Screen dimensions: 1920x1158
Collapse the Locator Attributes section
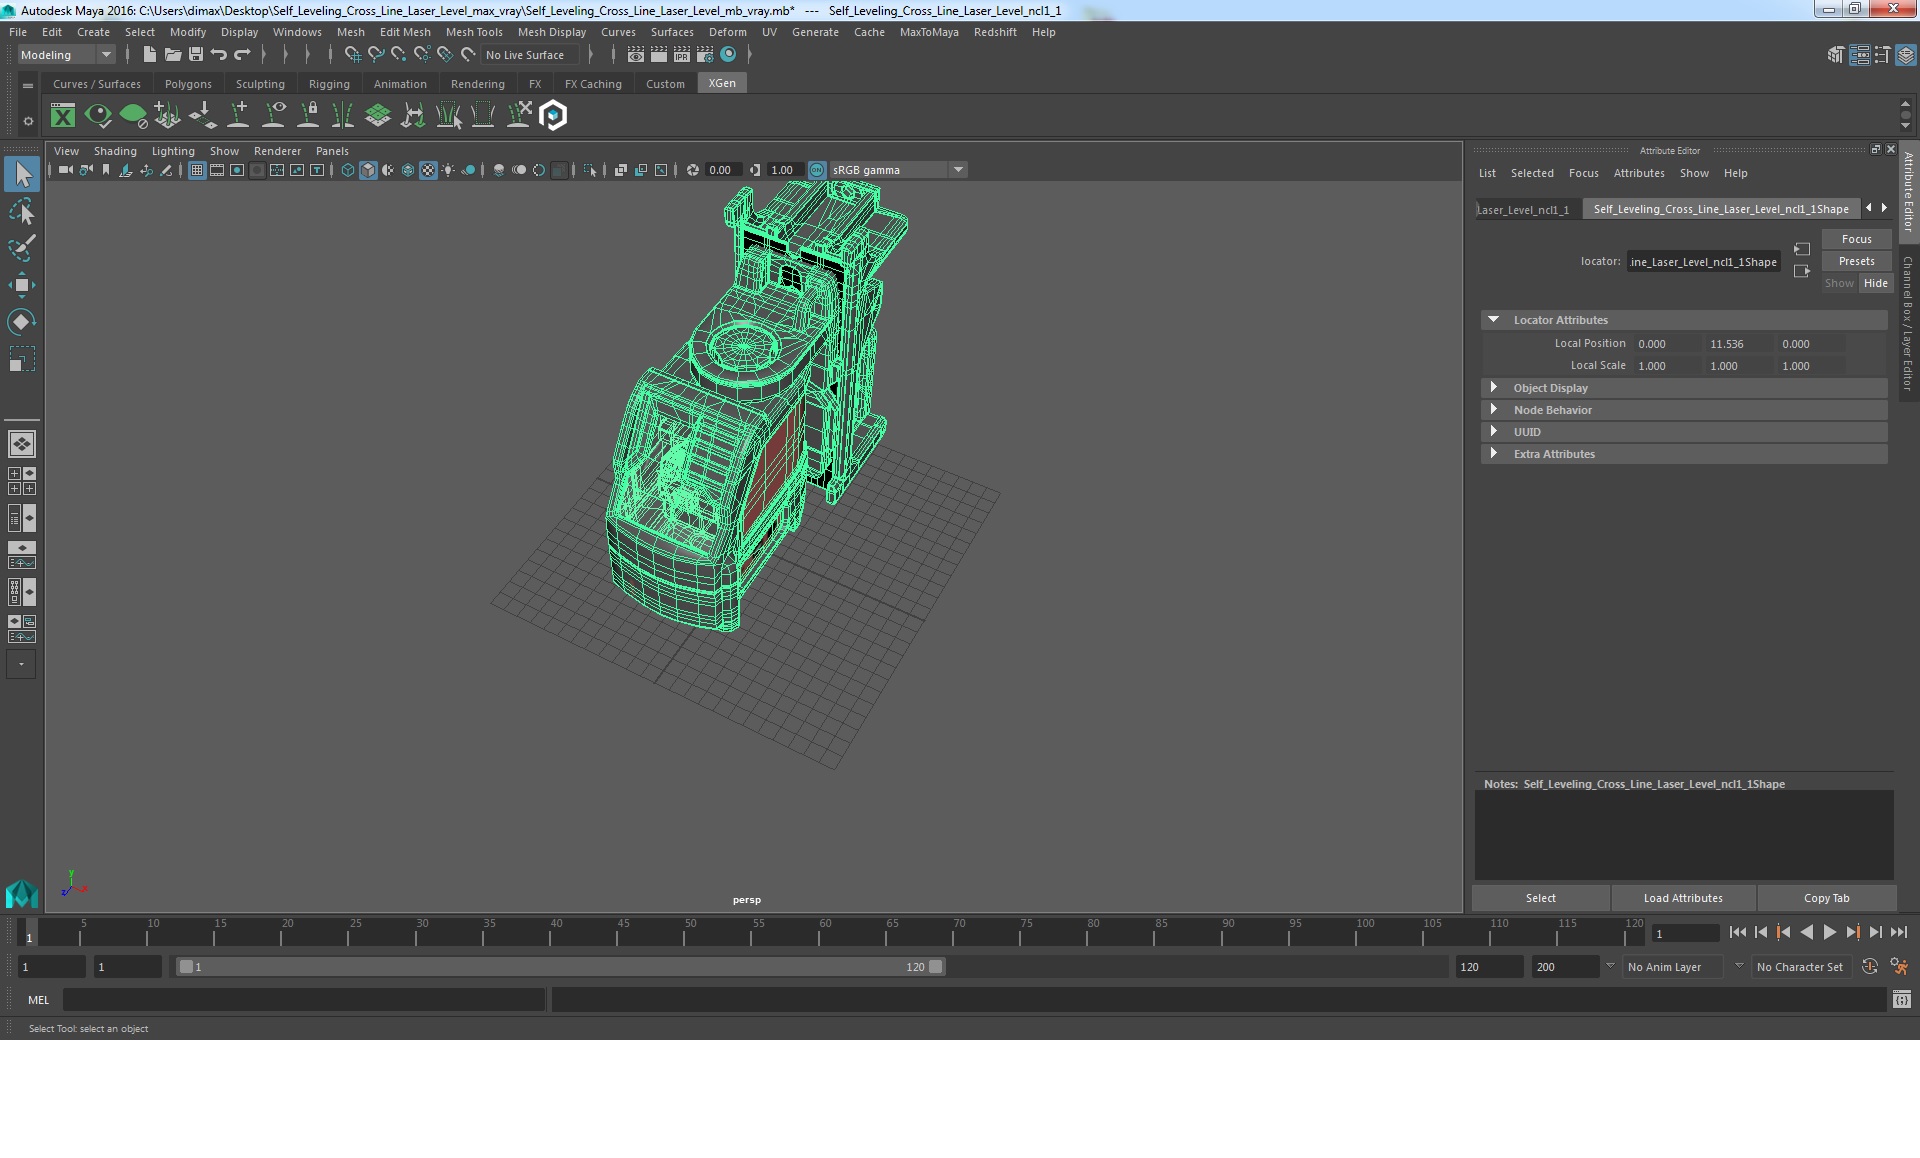1494,320
